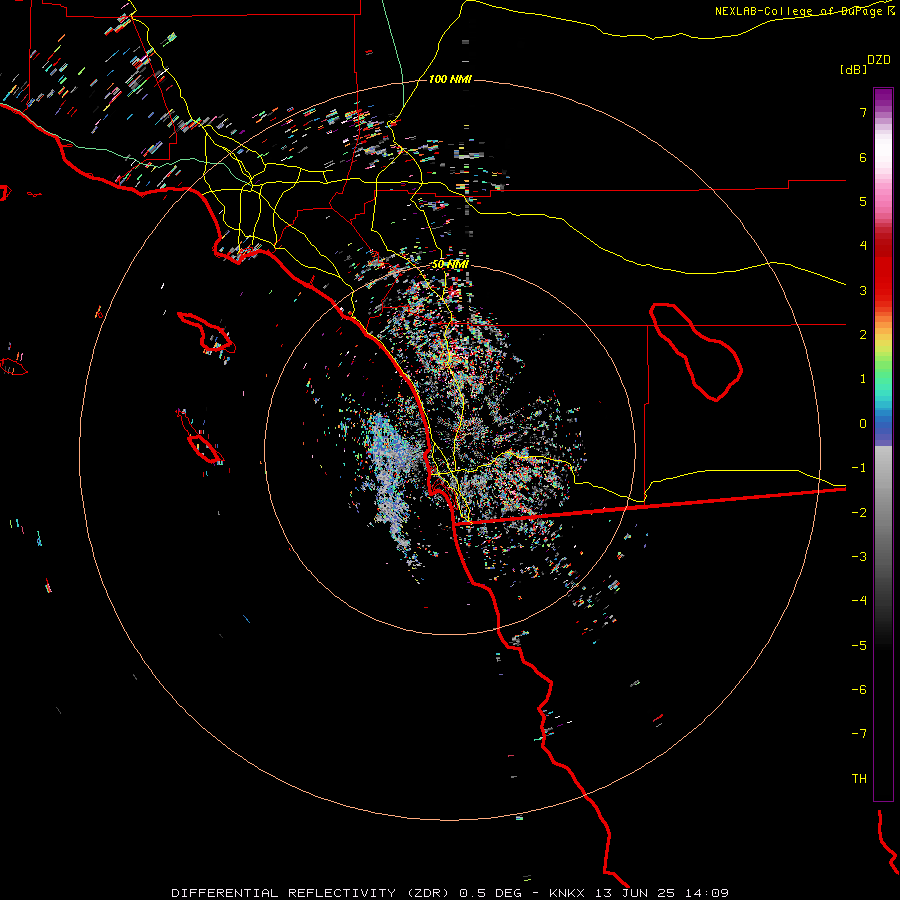Click the 'DZD' legend title

pos(879,60)
